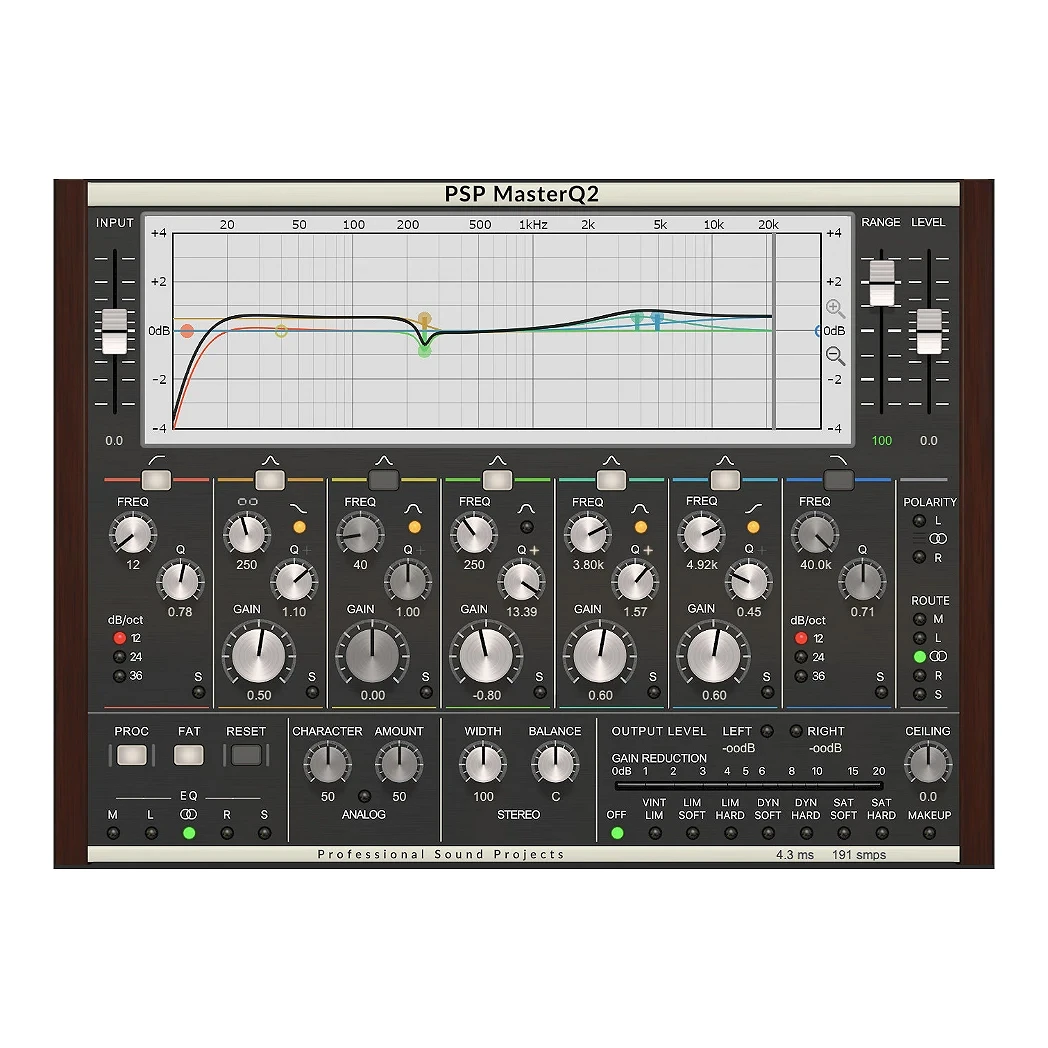
Task: Enable the R channel in the EQ selector row
Action: coord(227,831)
